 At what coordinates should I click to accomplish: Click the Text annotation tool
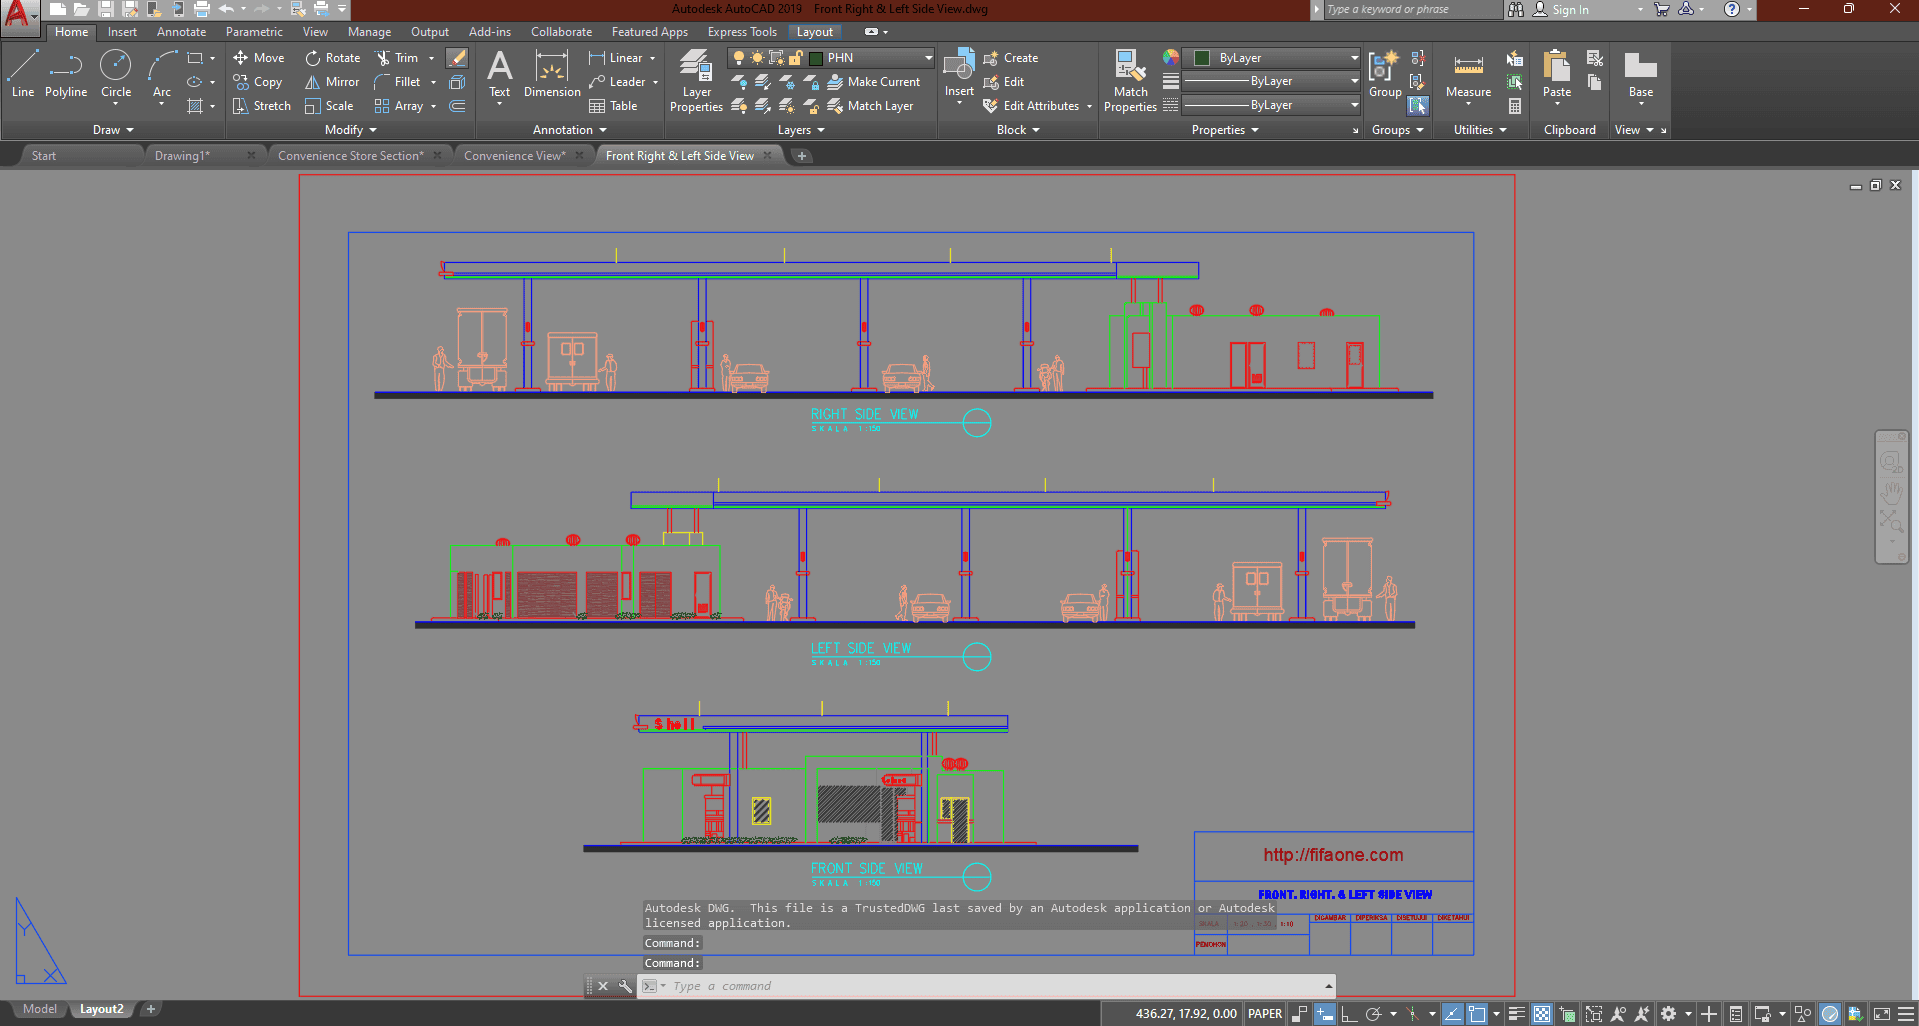(499, 75)
